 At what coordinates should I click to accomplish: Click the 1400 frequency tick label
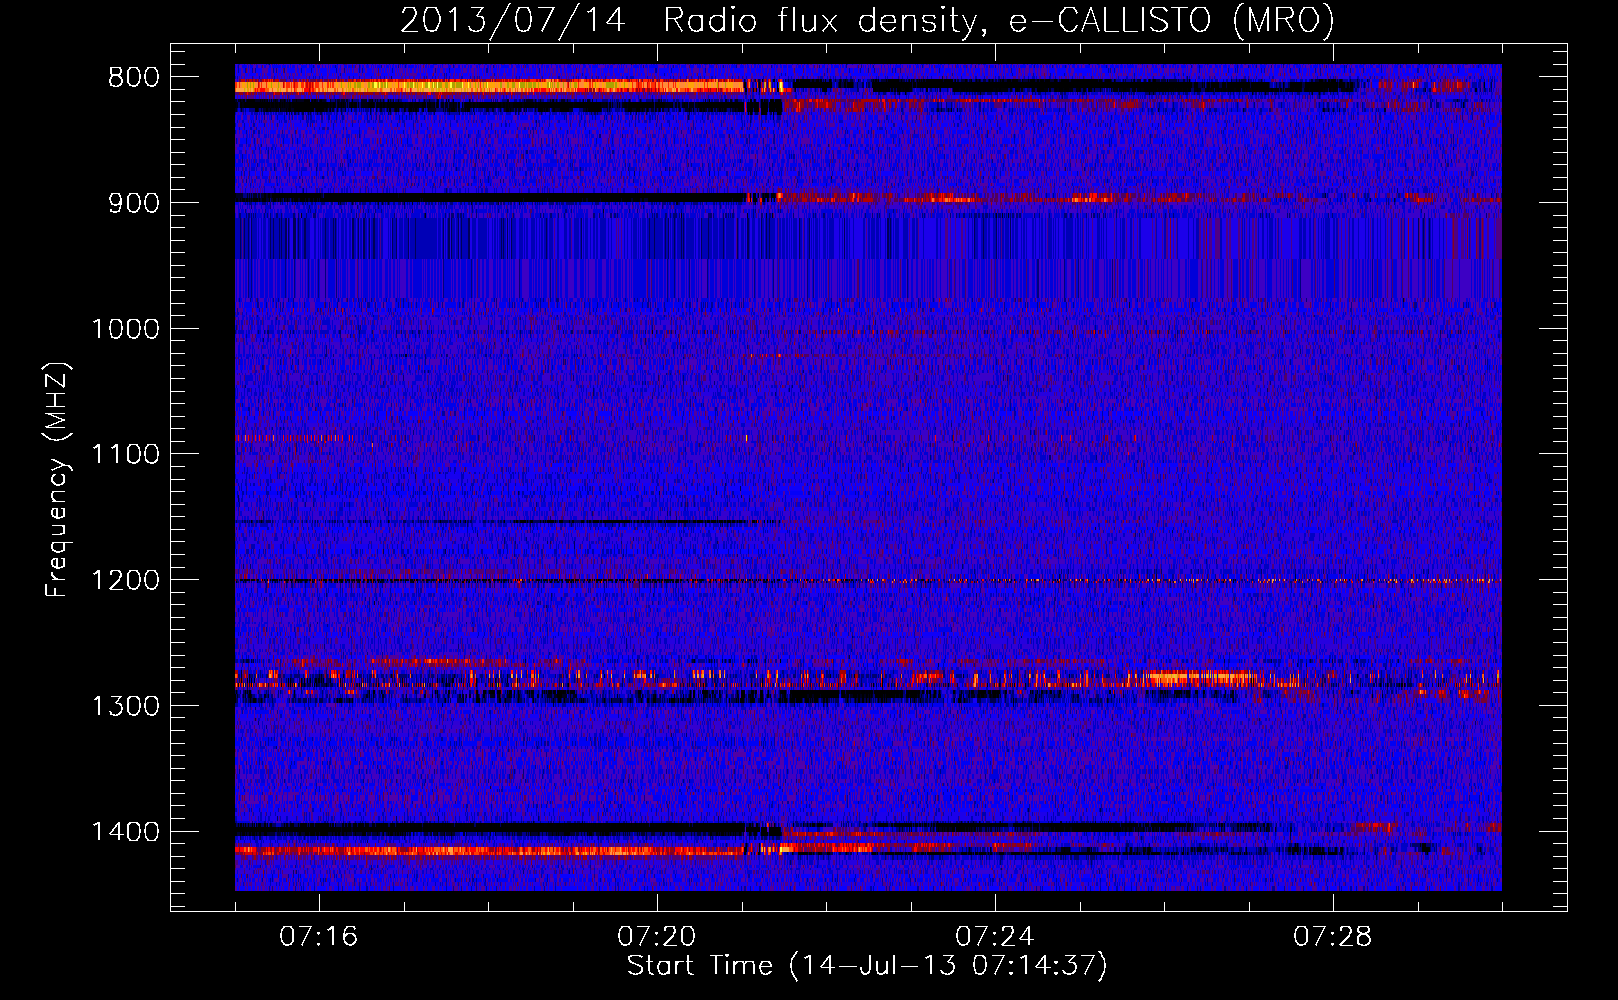point(126,832)
